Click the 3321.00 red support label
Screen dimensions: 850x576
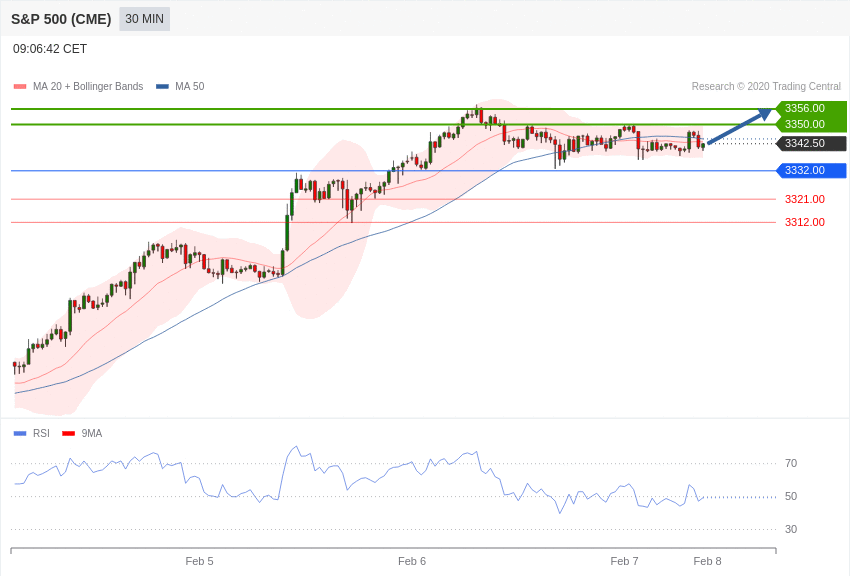804,199
